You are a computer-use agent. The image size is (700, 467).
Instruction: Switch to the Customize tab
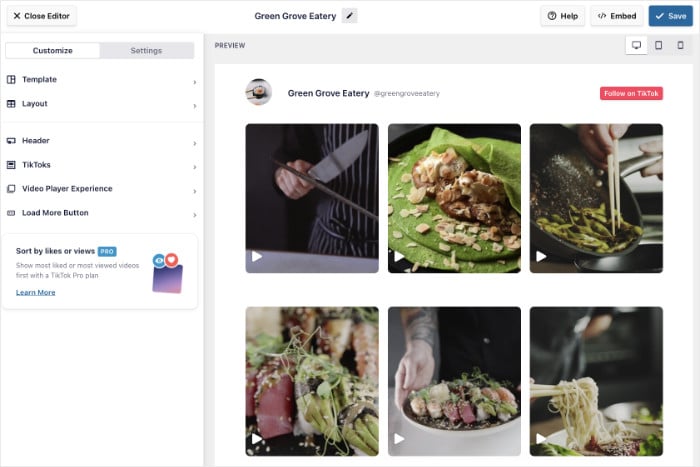[x=53, y=50]
